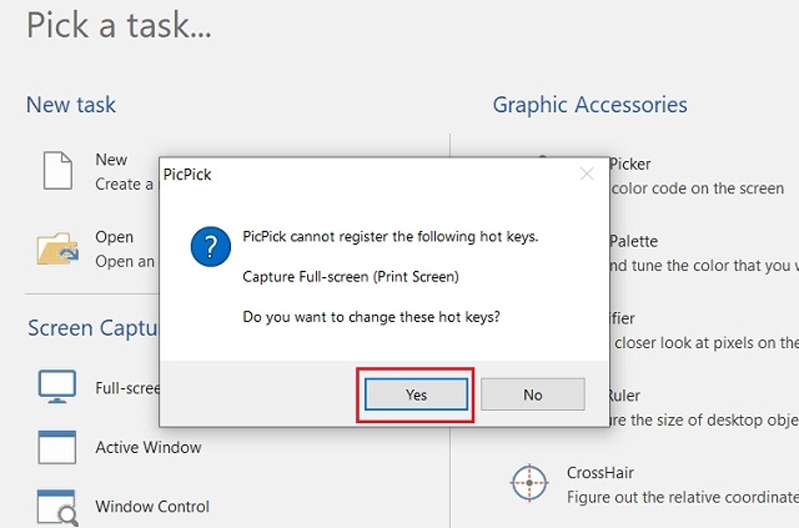The image size is (799, 528).
Task: Click the PicPick dialog title text
Action: pos(187,175)
